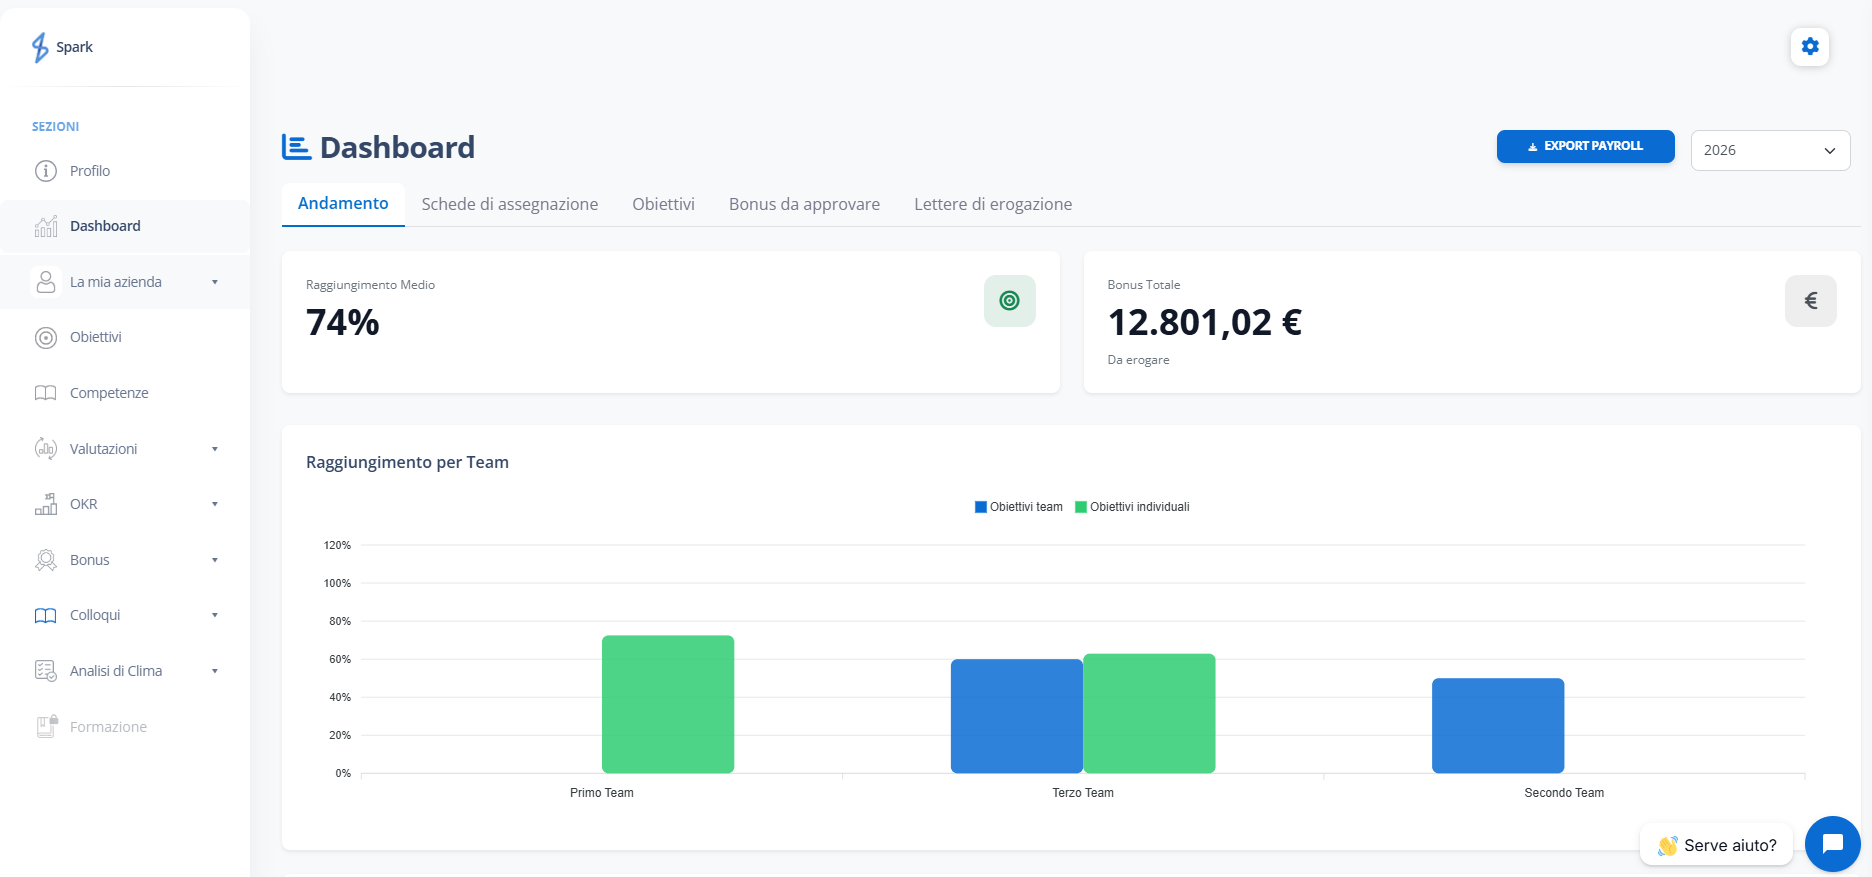Click the locked Formazione icon
1872x877 pixels.
point(47,726)
